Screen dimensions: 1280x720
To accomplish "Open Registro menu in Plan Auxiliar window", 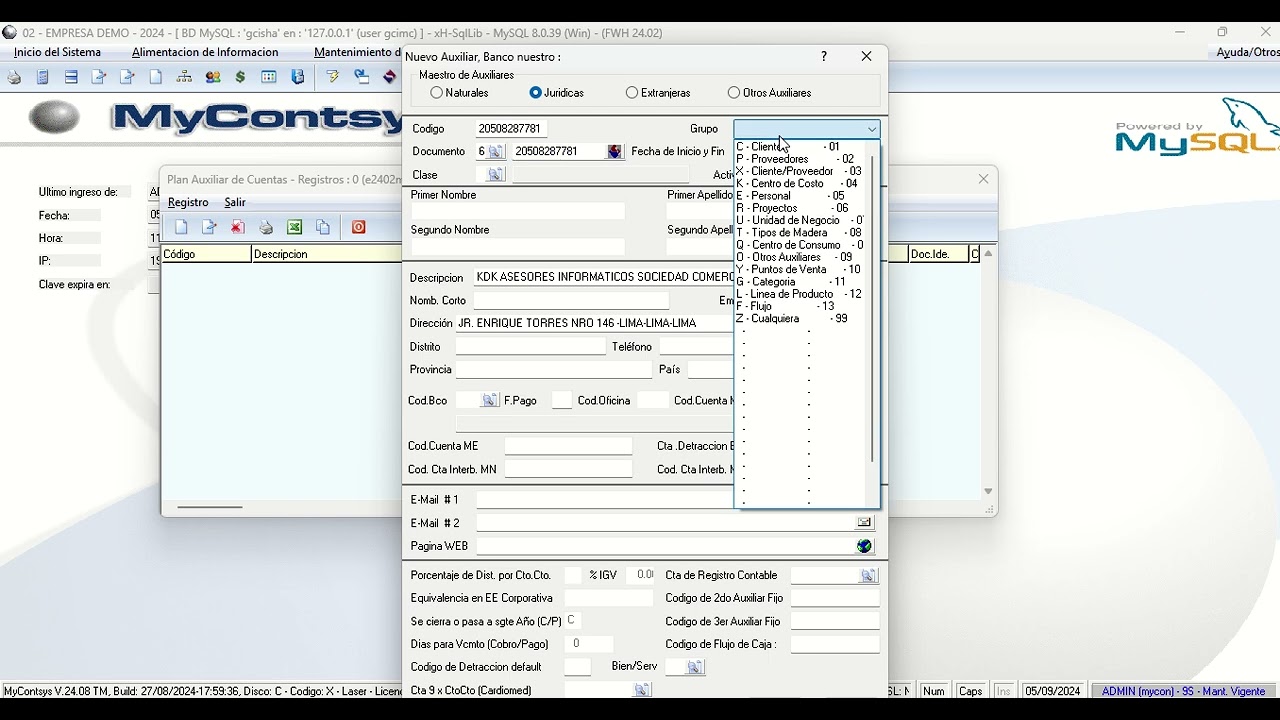I will tap(188, 202).
